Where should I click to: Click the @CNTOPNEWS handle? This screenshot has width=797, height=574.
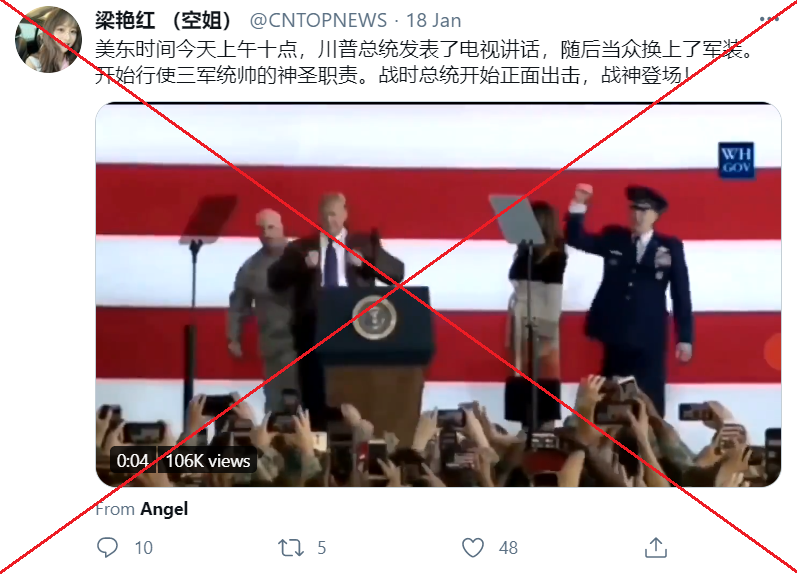tap(318, 20)
